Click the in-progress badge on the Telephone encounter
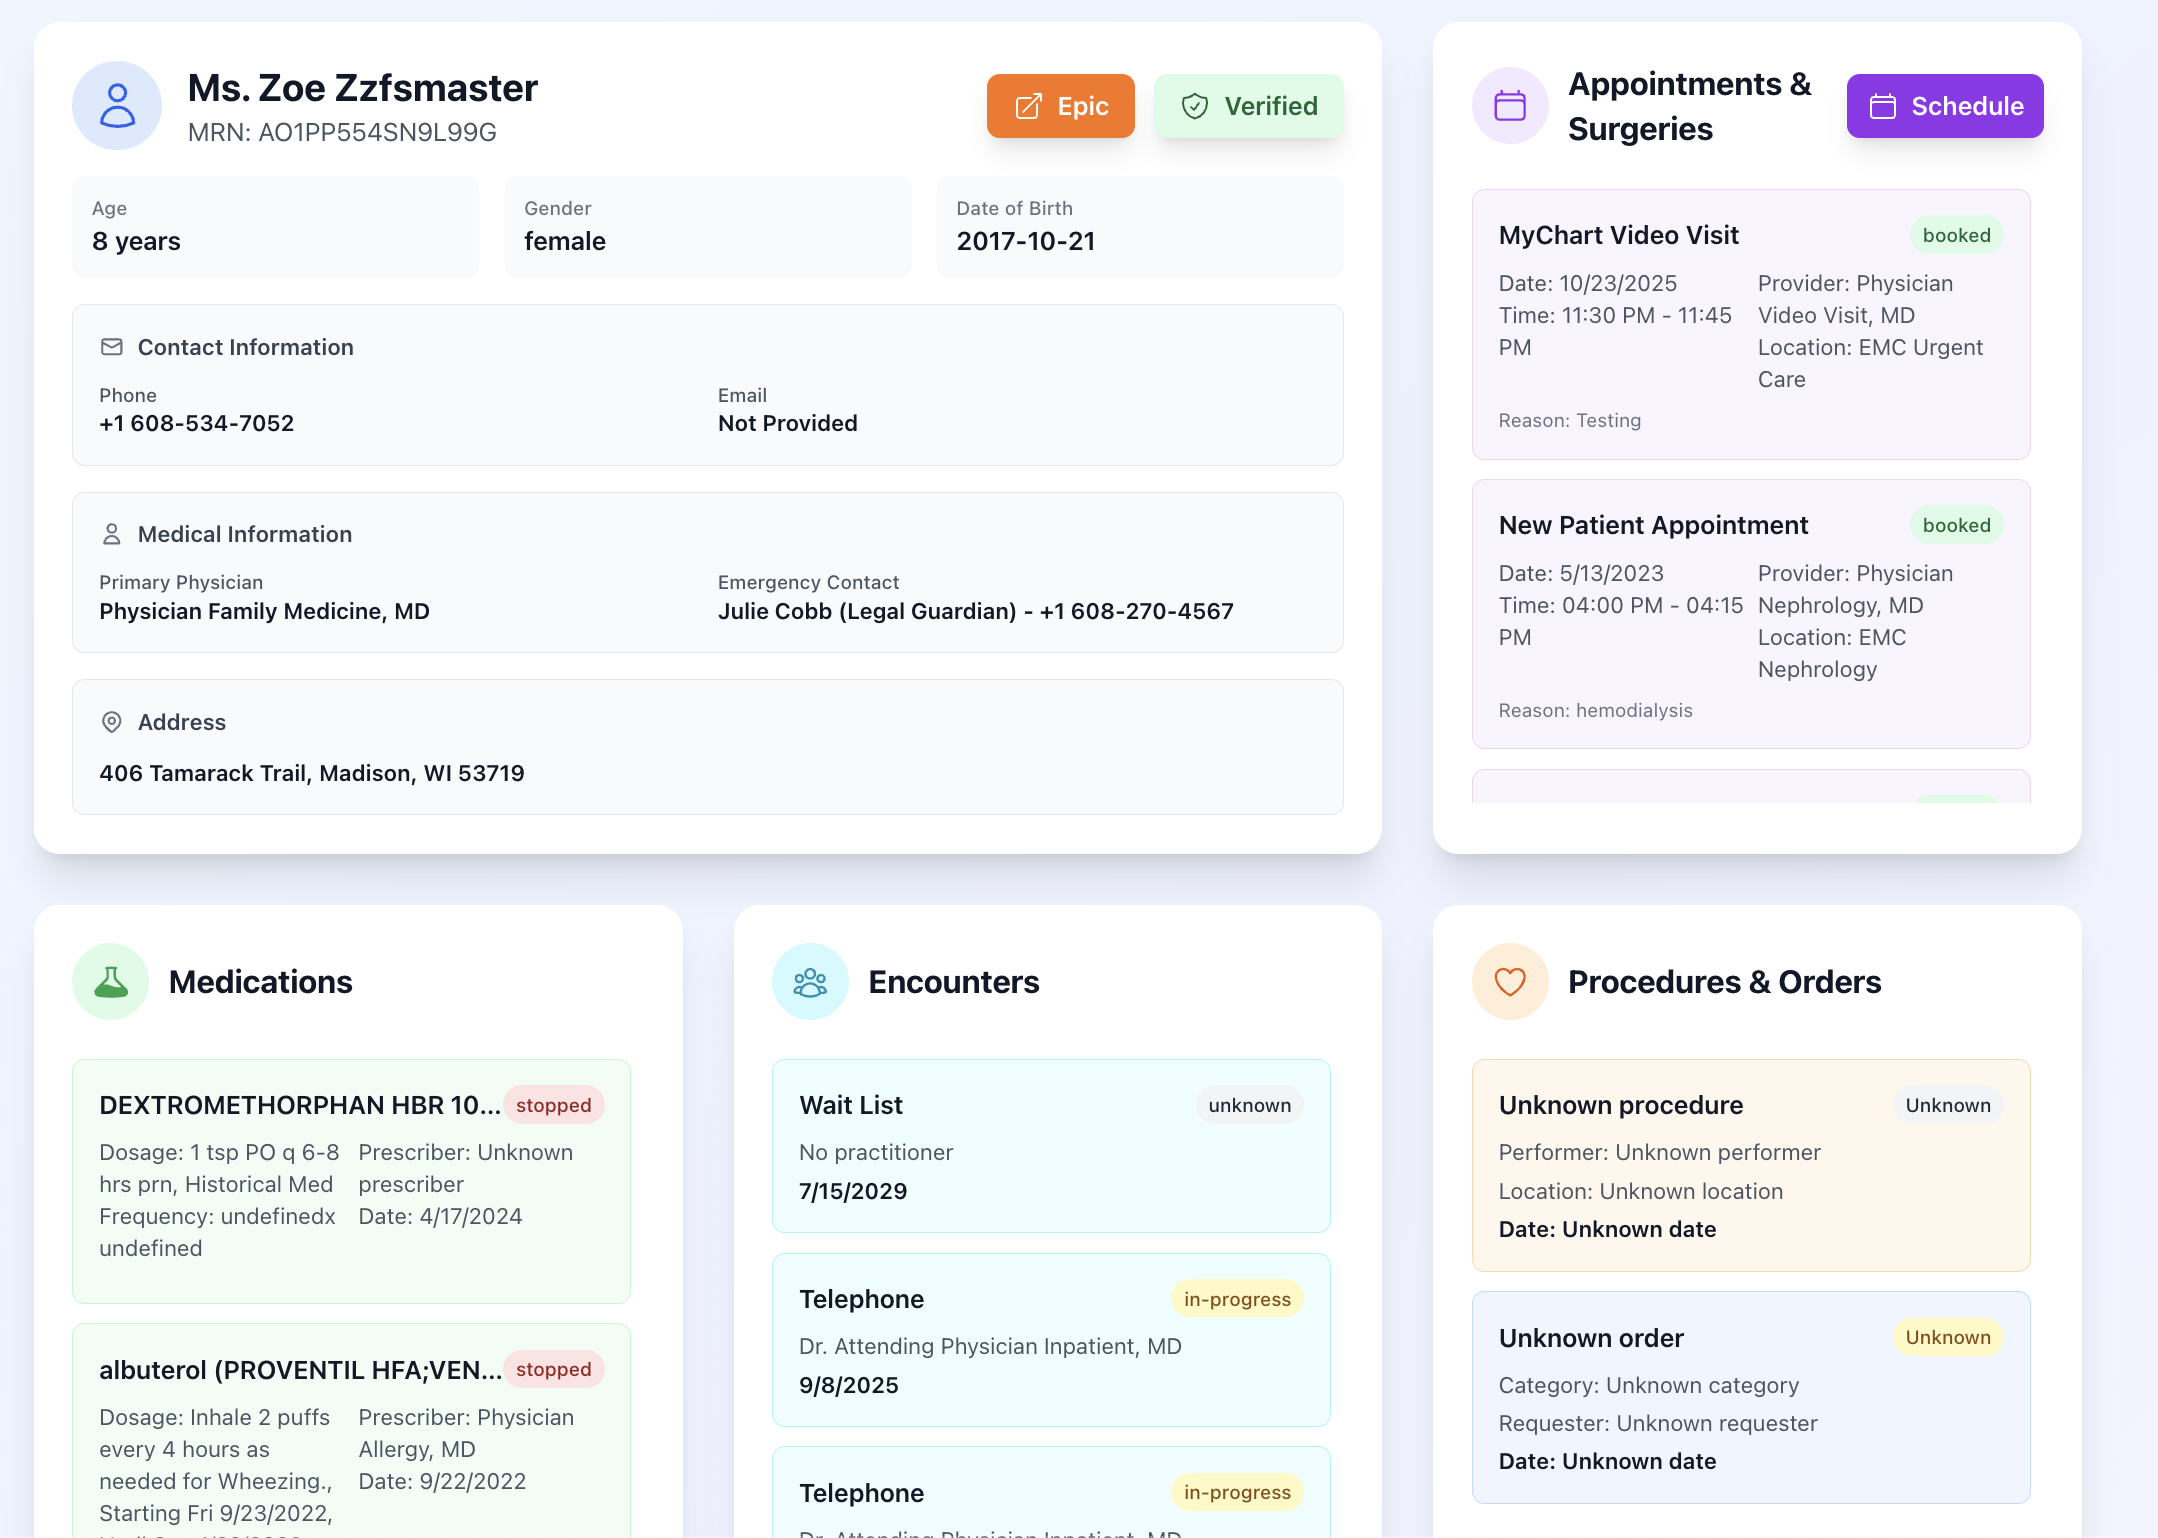The image size is (2158, 1538). [1236, 1298]
